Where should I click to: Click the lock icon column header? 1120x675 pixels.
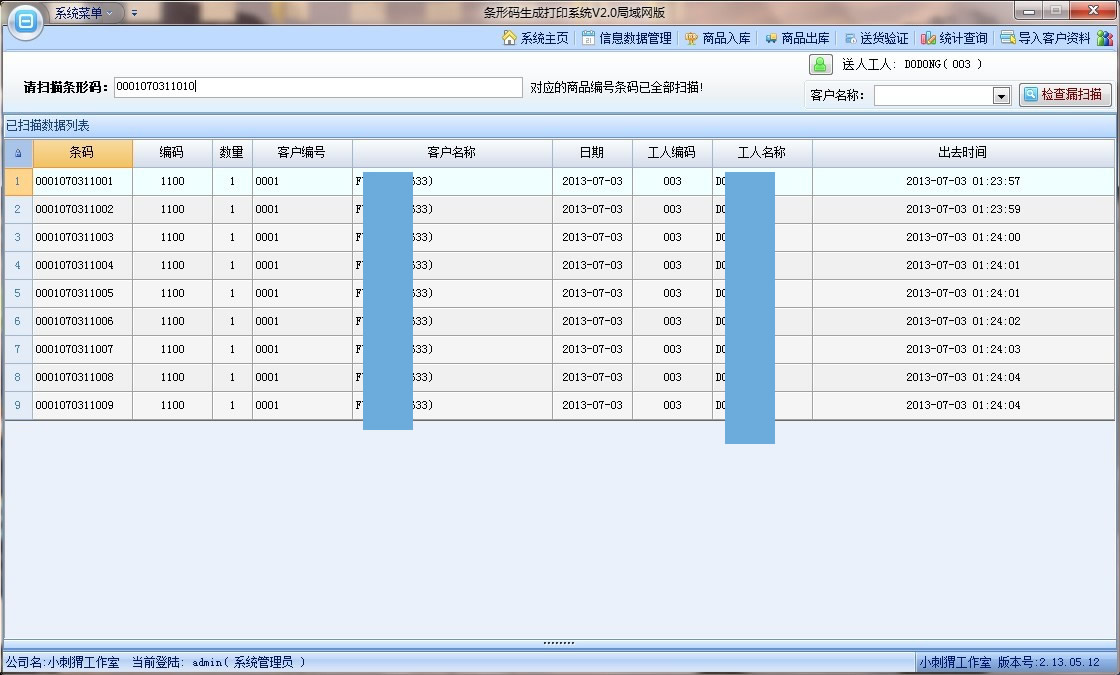pos(18,153)
